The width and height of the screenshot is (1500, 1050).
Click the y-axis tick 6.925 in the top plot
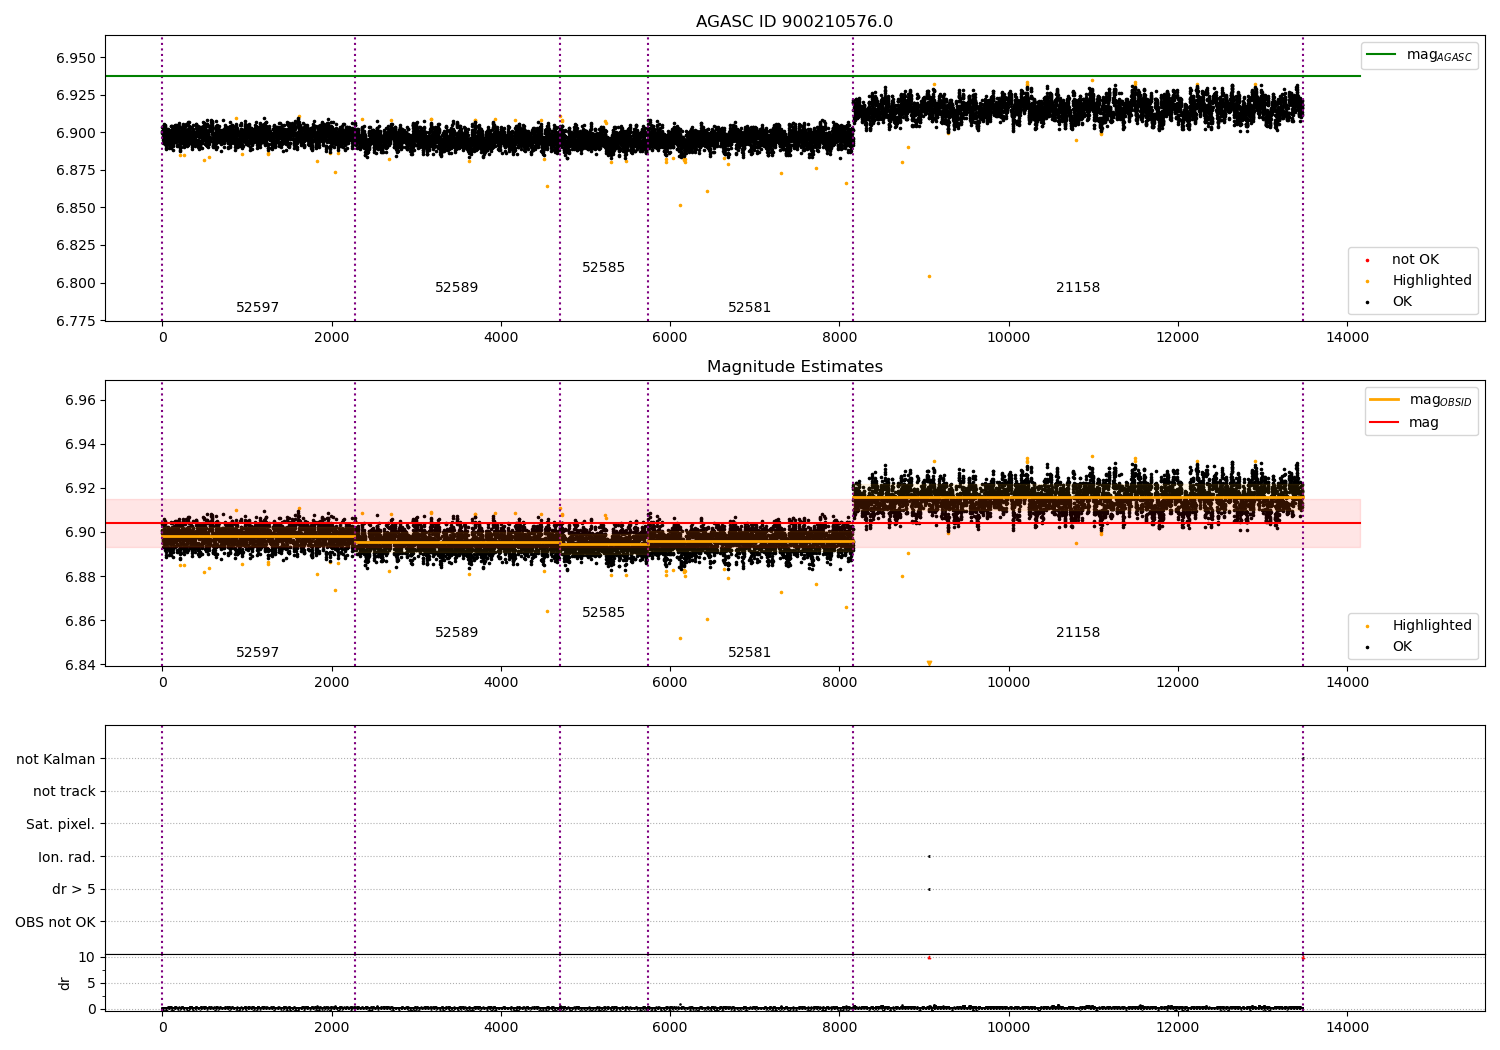point(76,95)
